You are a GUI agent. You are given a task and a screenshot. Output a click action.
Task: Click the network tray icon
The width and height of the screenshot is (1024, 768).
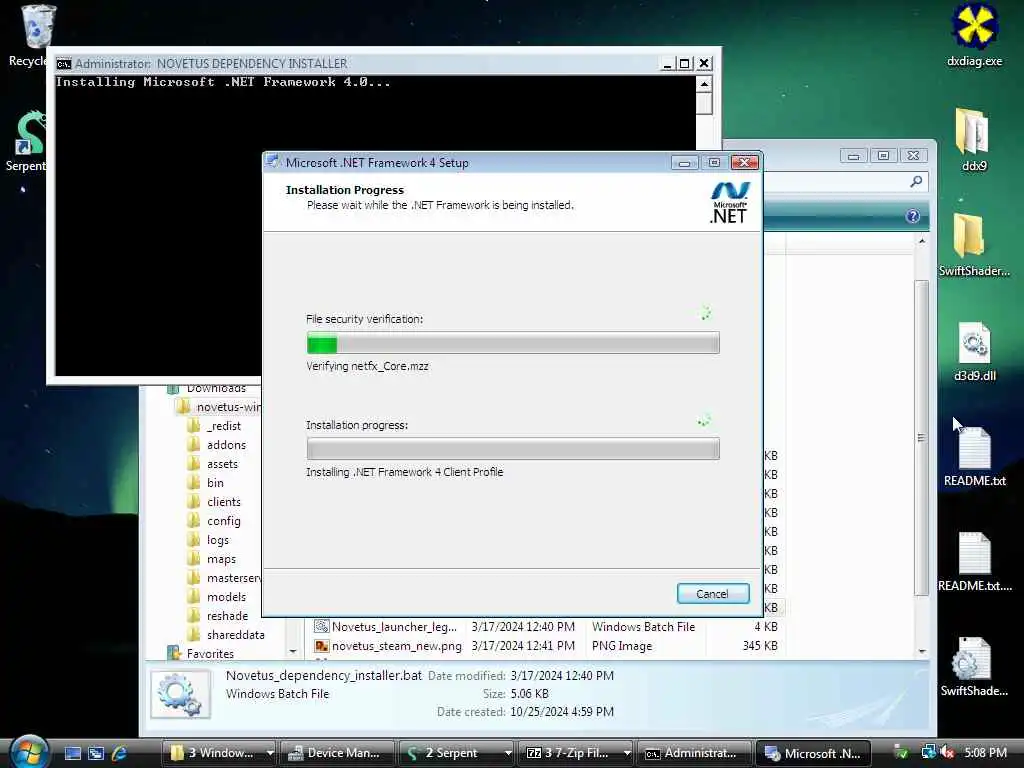tap(928, 752)
